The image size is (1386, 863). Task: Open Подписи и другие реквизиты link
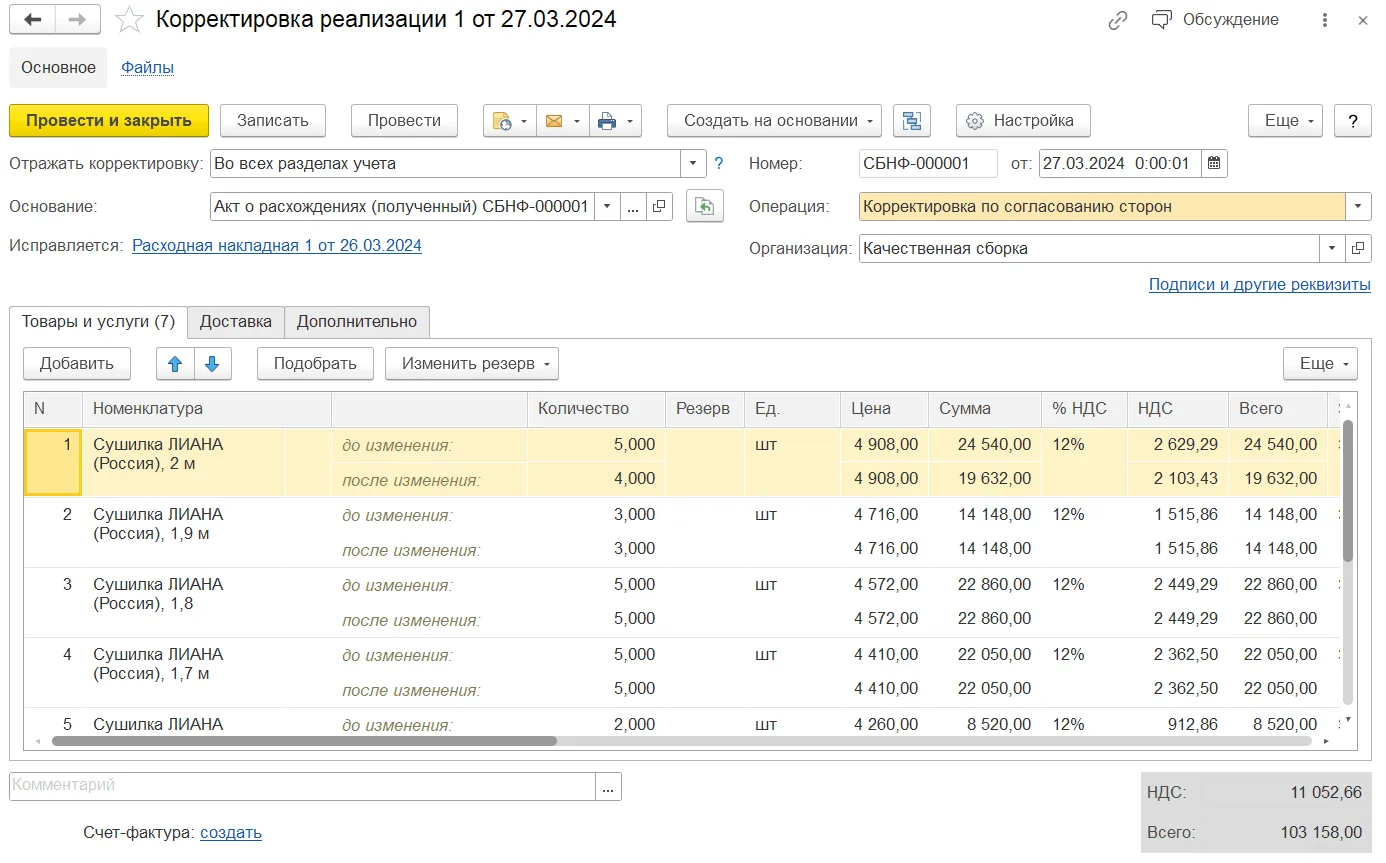click(x=1260, y=284)
